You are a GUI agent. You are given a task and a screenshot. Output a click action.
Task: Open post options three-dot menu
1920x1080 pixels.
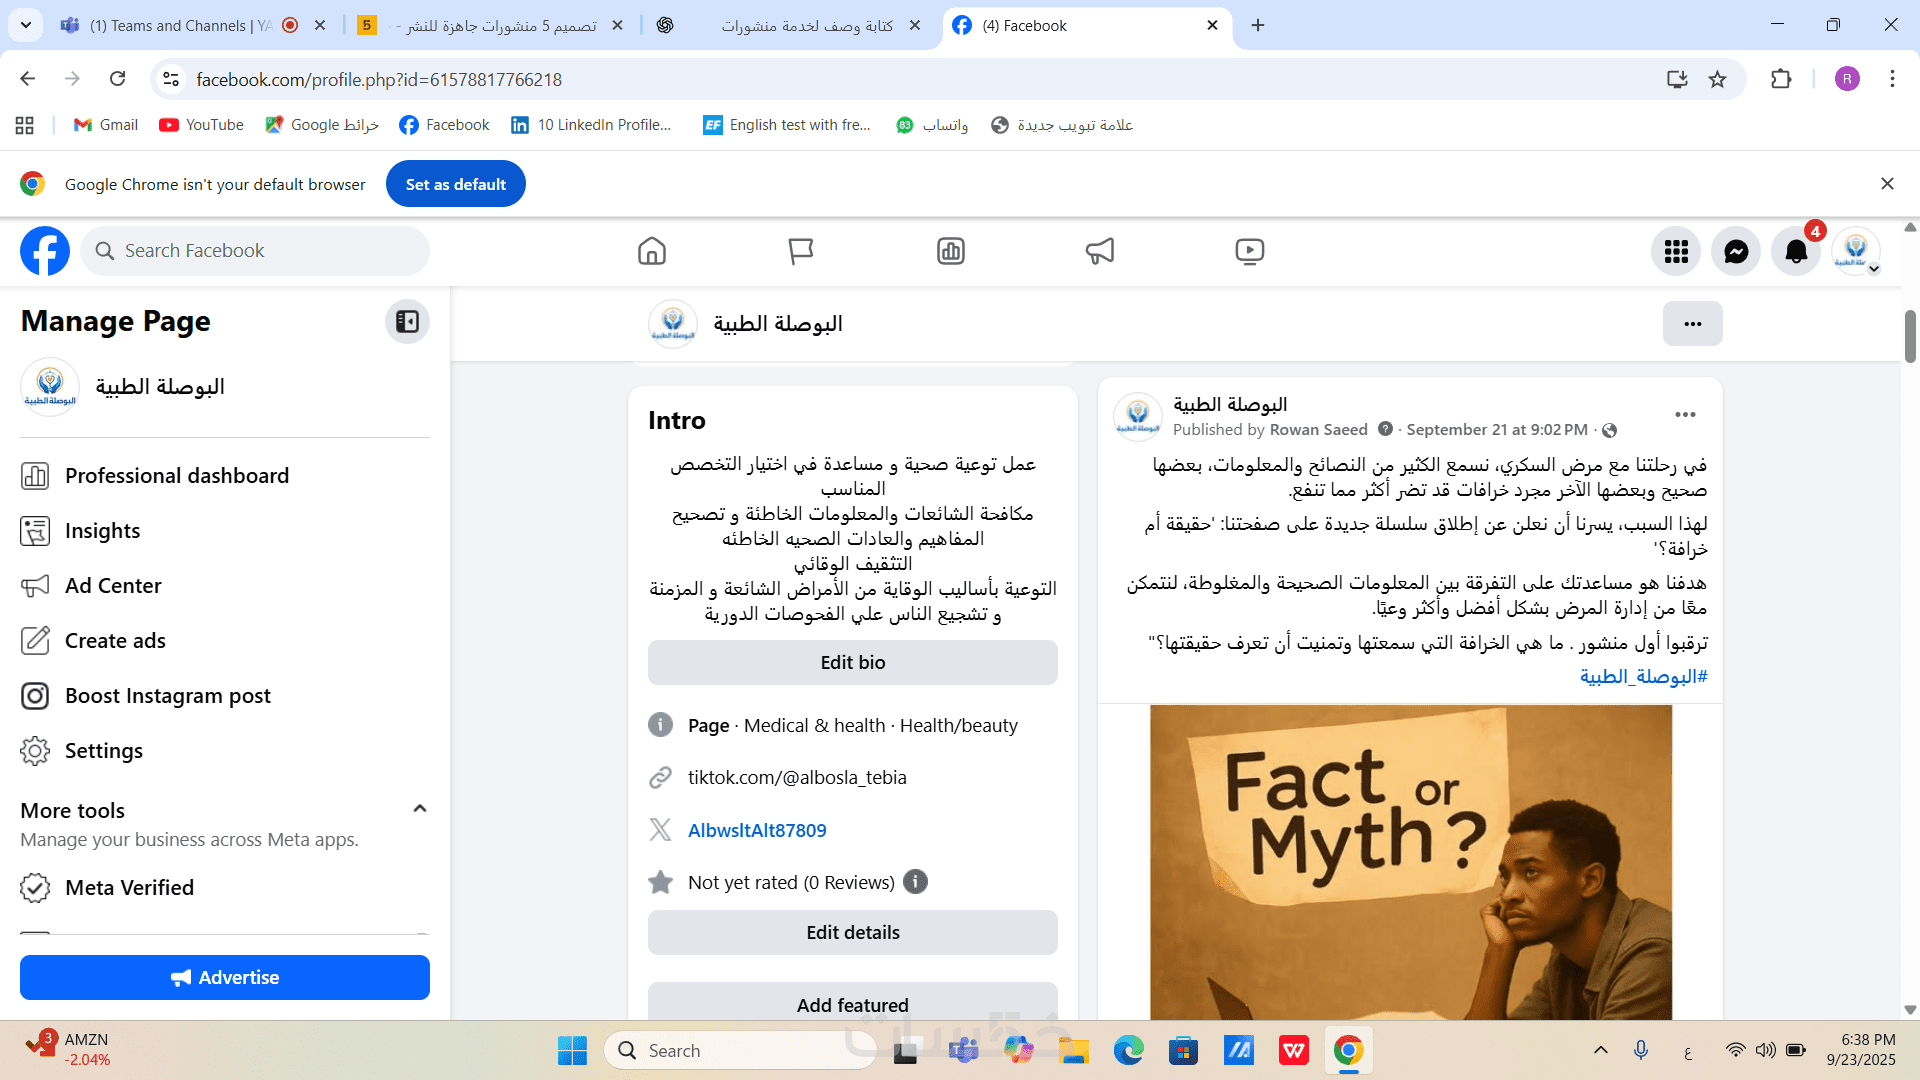pos(1685,415)
